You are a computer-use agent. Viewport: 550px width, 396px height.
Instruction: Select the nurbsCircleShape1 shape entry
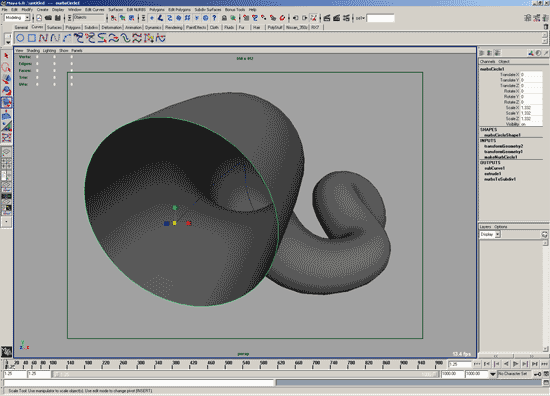click(502, 135)
